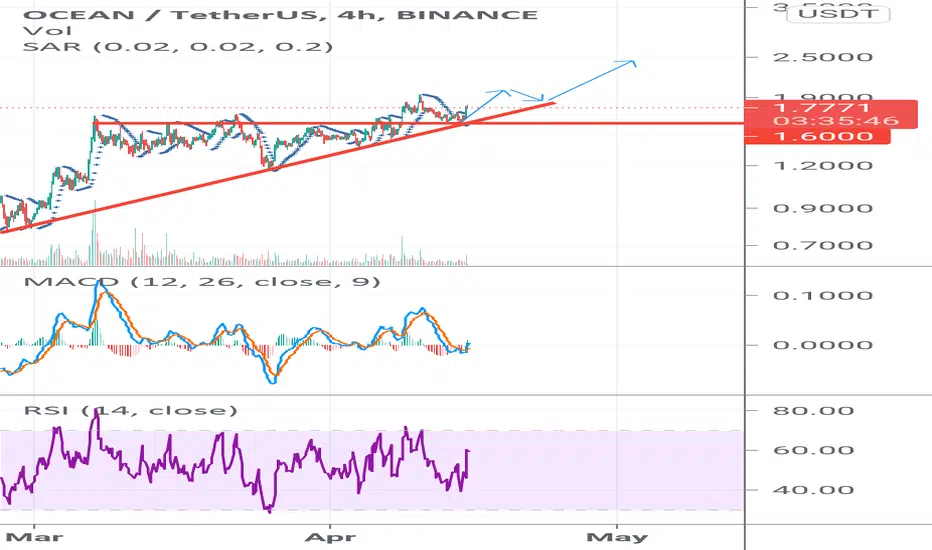
Task: Click the Mar date on time axis
Action: (34, 538)
